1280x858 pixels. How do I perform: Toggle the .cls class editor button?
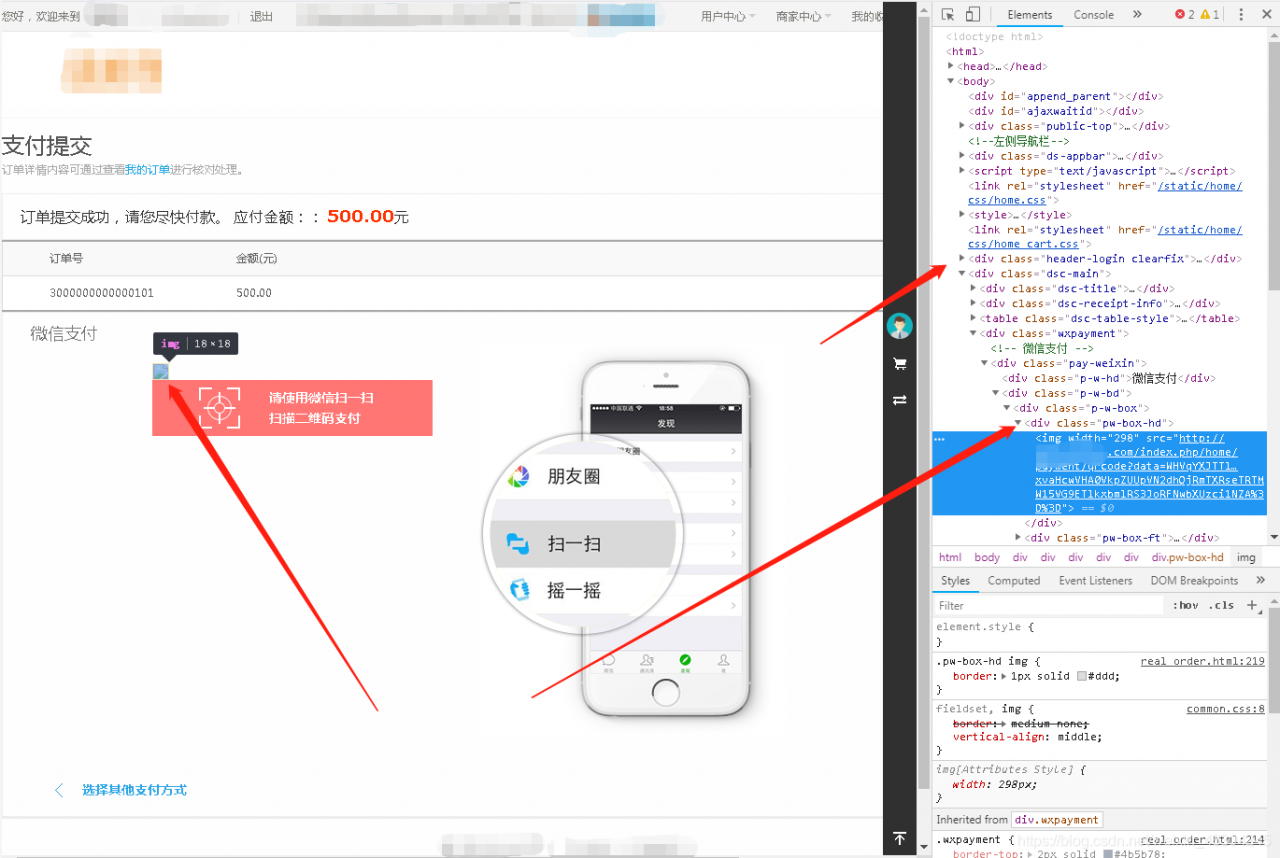tap(1221, 605)
